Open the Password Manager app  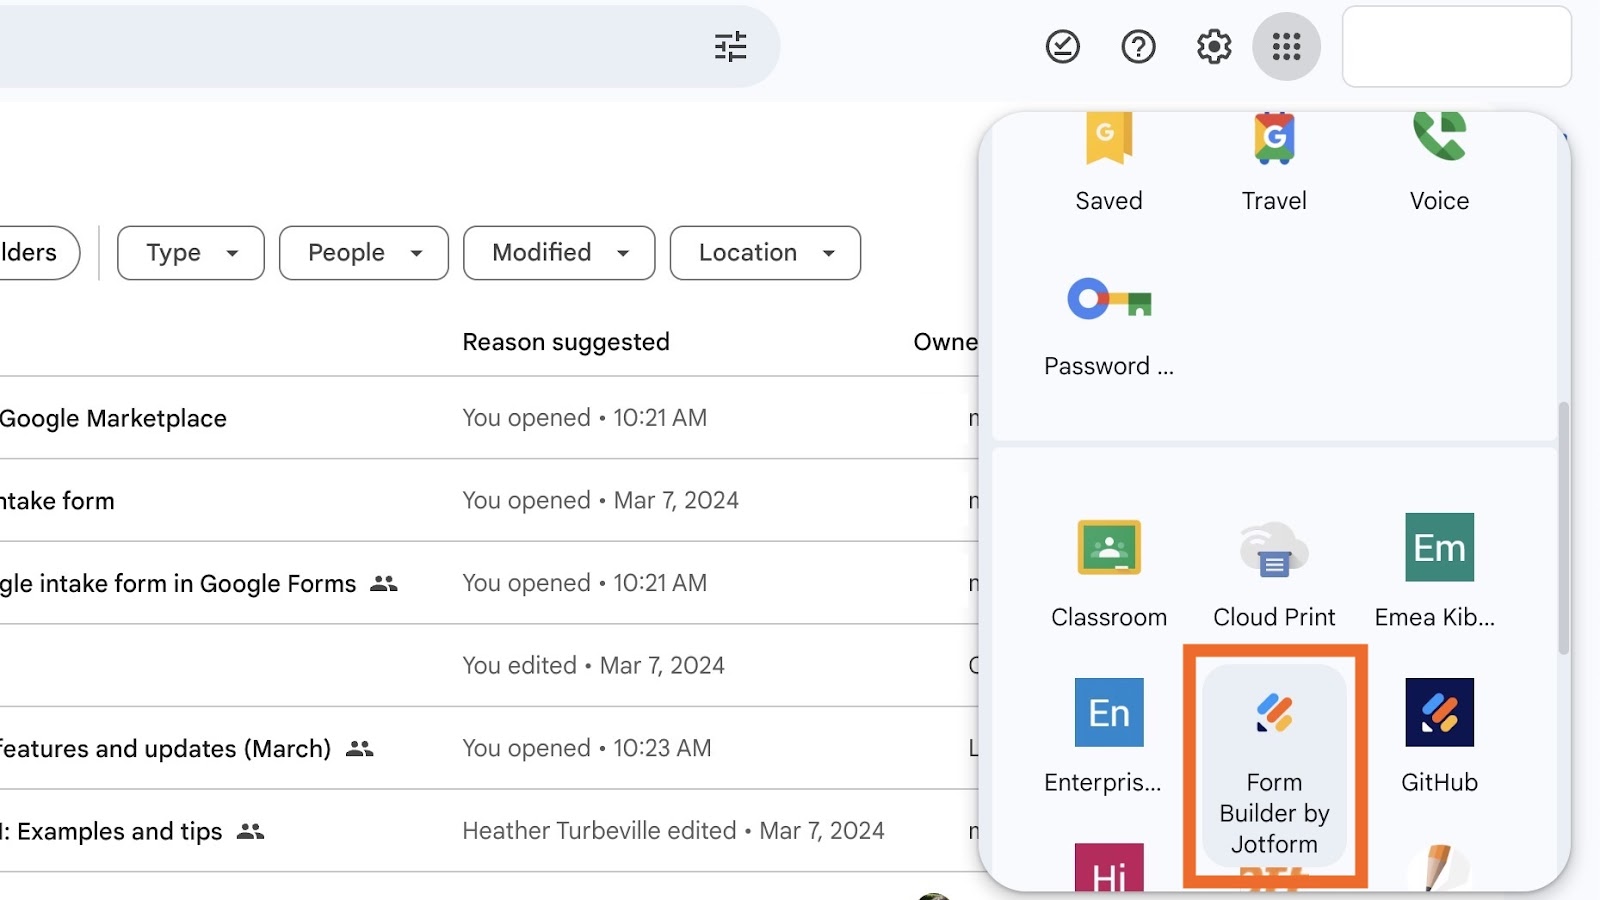click(x=1109, y=322)
